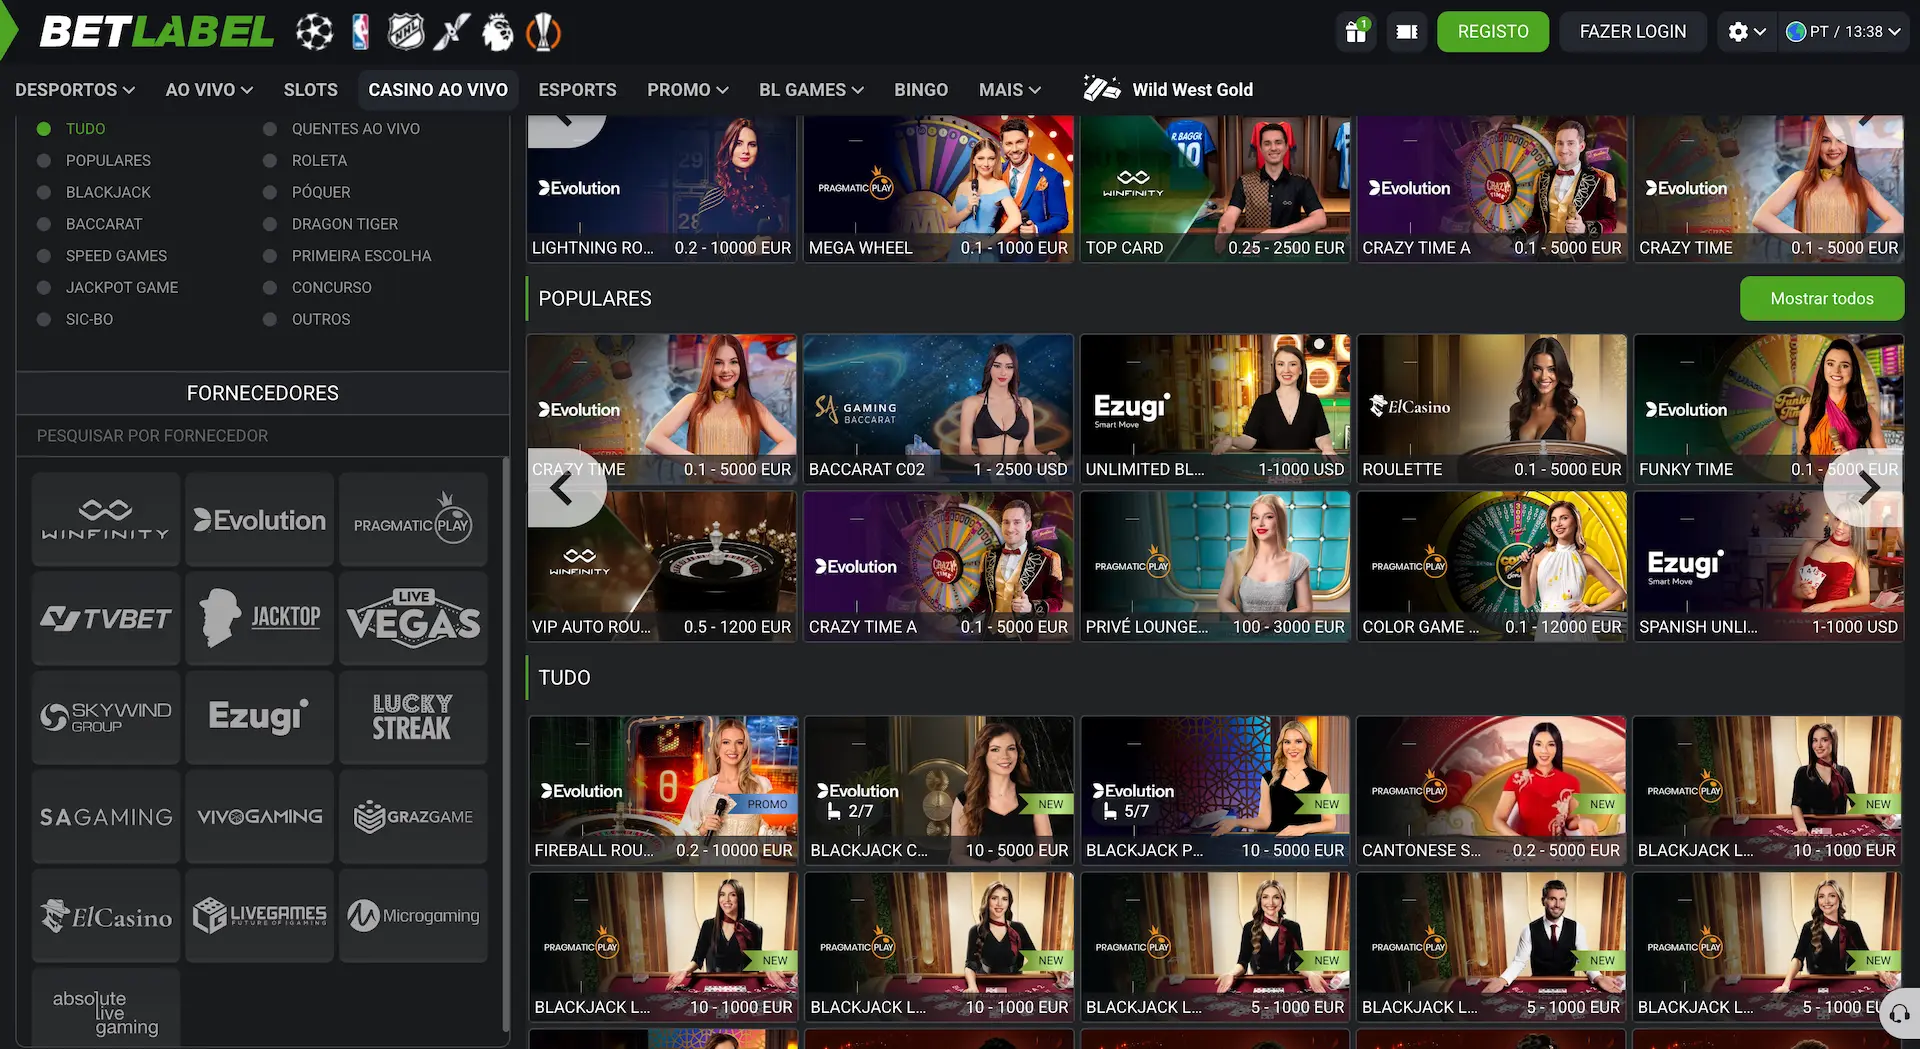Expand the DESPORTOS dropdown menu
Image resolution: width=1920 pixels, height=1049 pixels.
click(75, 90)
